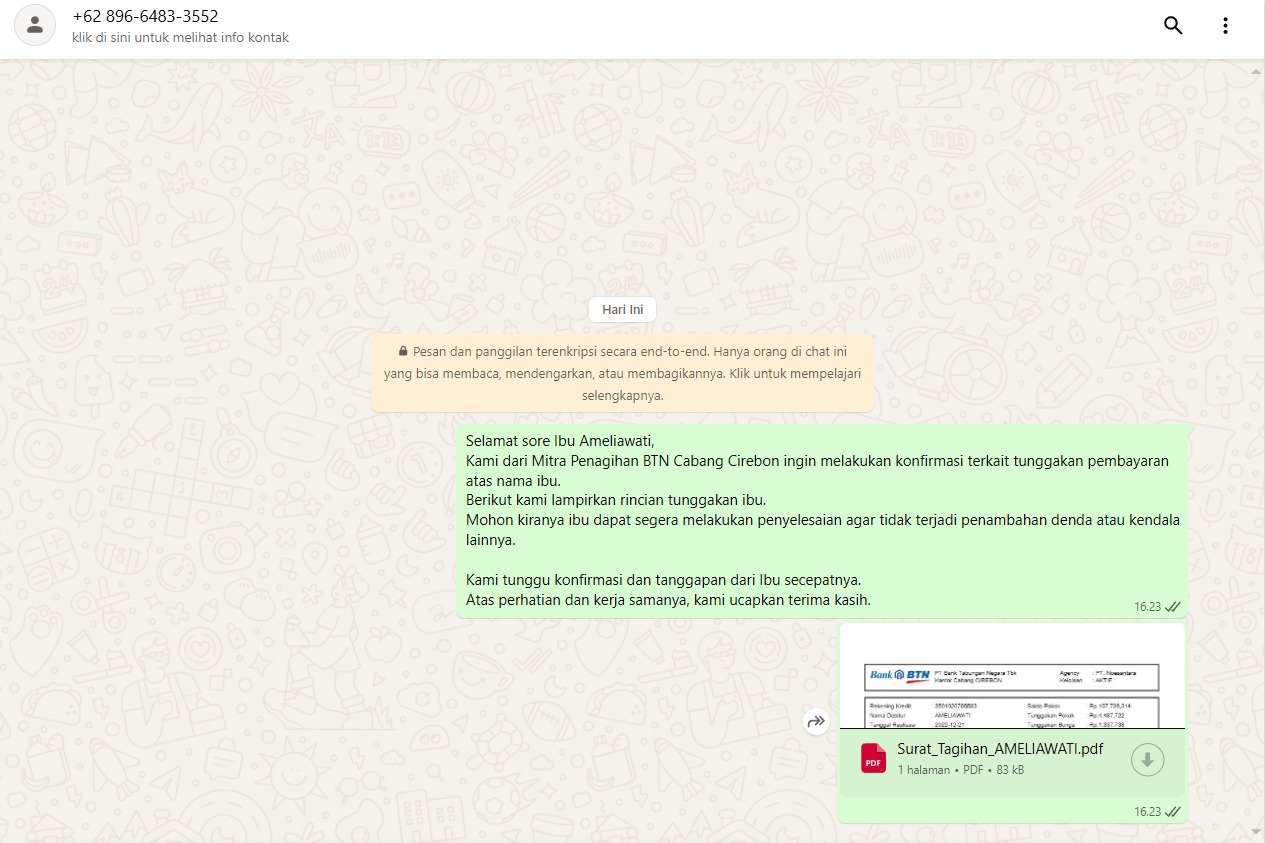Screen dimensions: 1265x843
Task: Click the scrollbar down arrow
Action: (x=1256, y=831)
